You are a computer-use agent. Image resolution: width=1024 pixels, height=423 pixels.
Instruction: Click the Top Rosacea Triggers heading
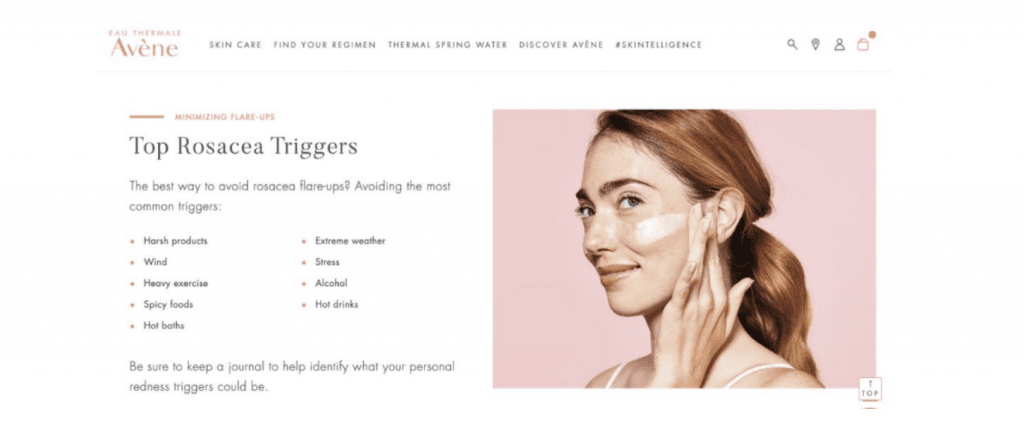click(244, 146)
